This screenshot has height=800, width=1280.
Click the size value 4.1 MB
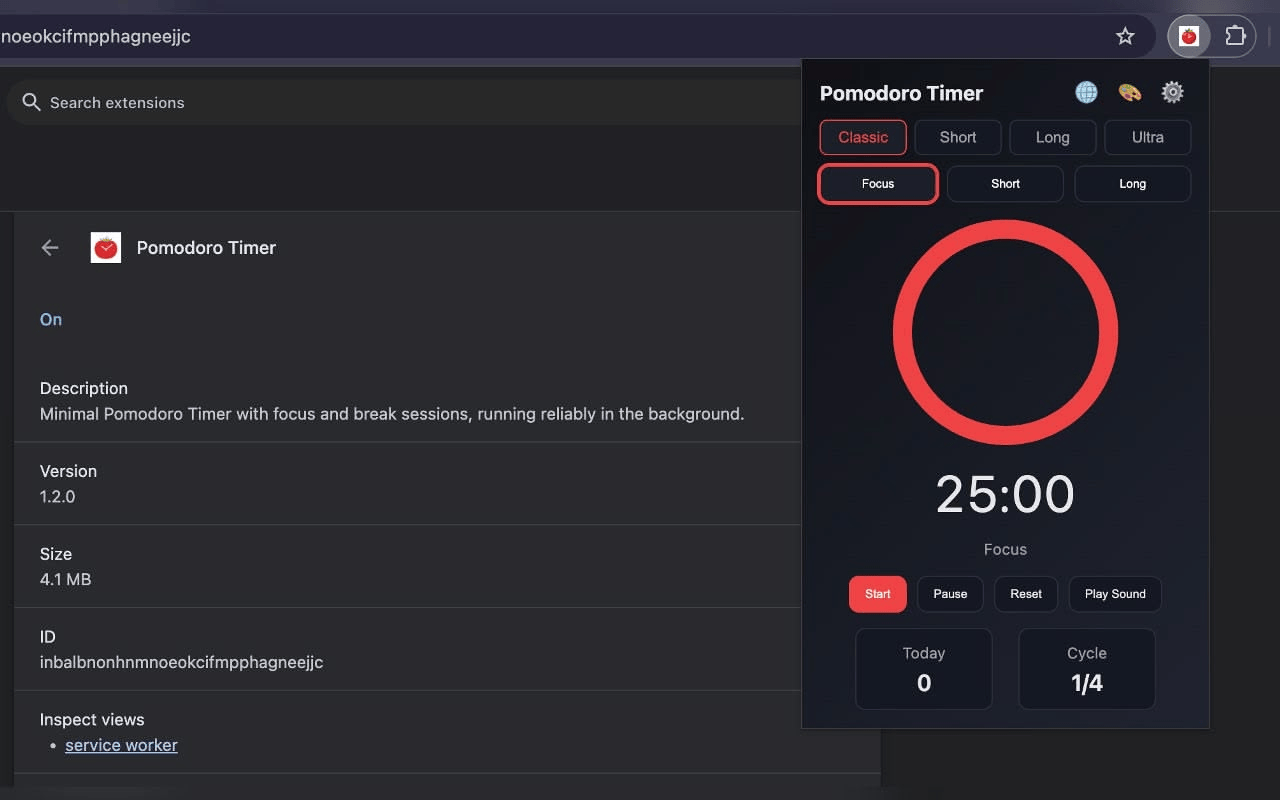coord(65,579)
